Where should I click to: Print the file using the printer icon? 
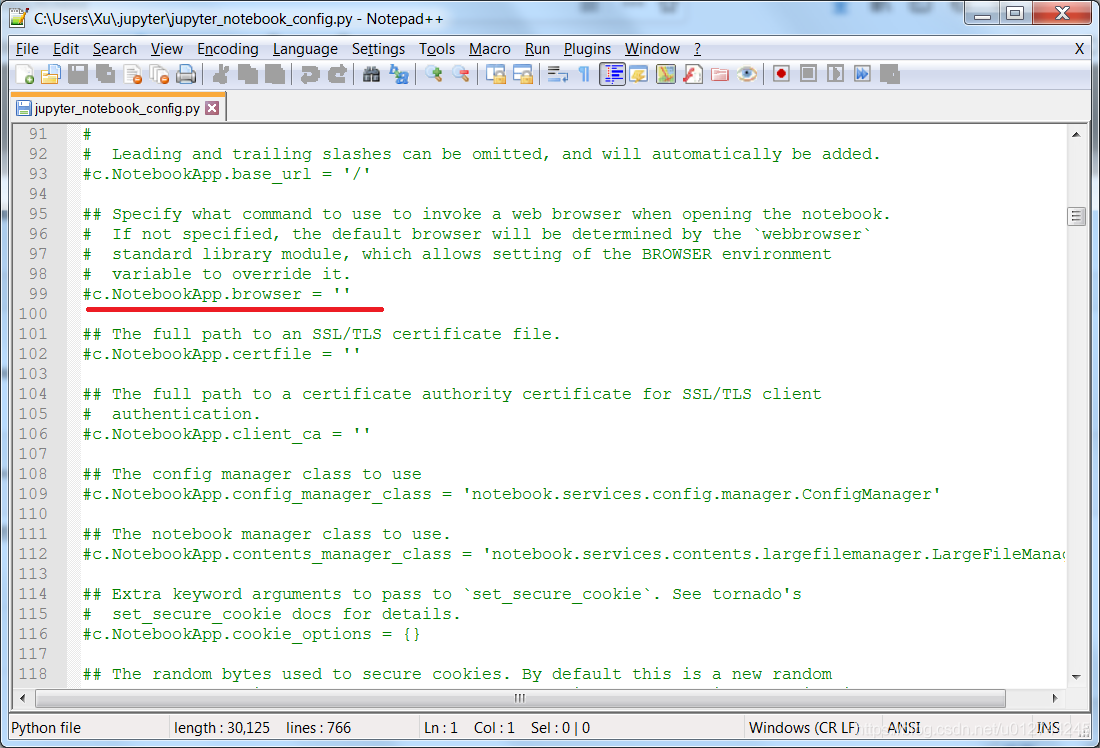coord(186,74)
